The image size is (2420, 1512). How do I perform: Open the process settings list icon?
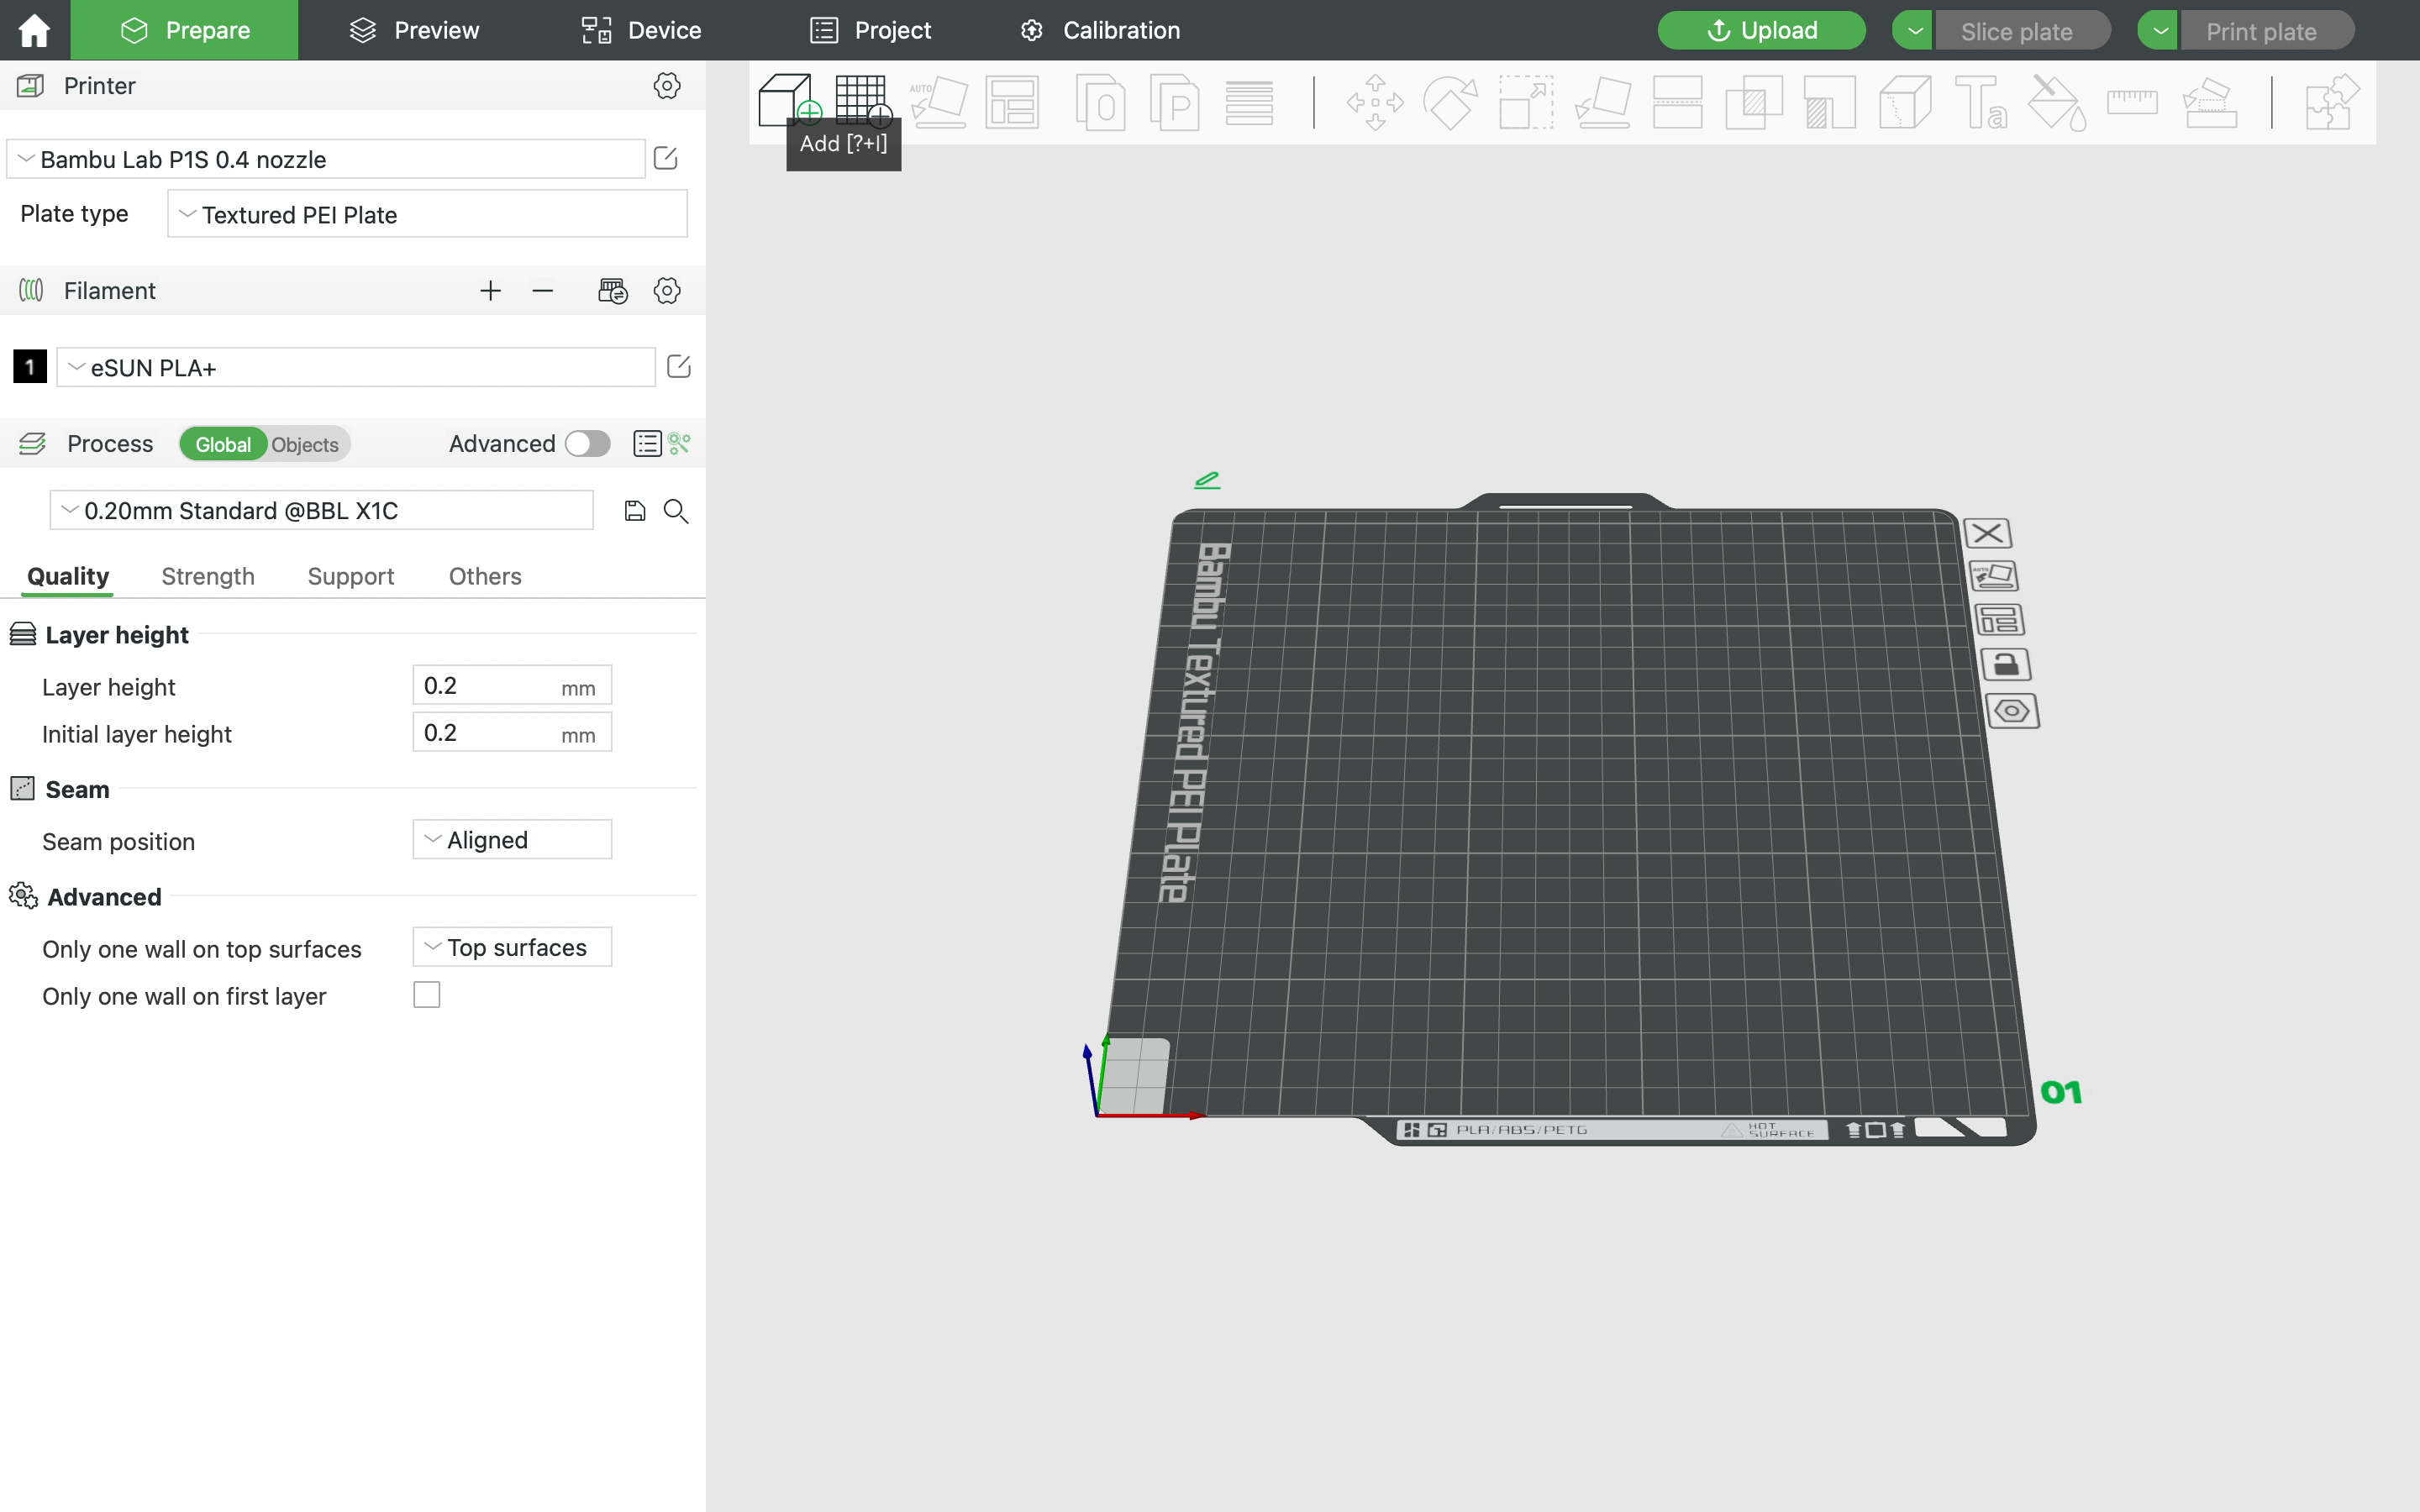pos(647,443)
